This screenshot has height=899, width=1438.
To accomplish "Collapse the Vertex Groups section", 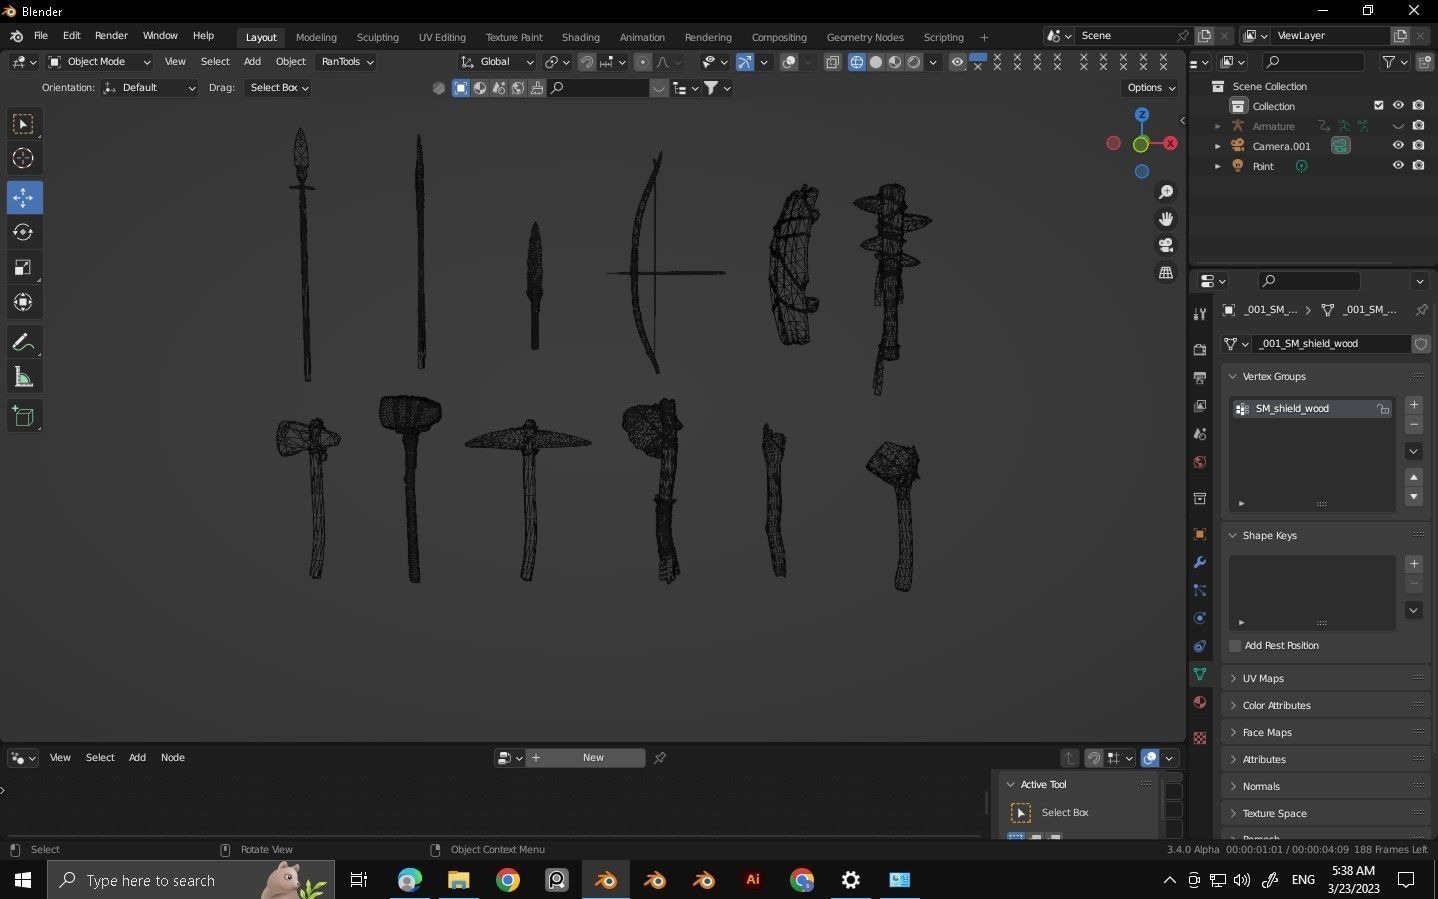I will pos(1232,376).
